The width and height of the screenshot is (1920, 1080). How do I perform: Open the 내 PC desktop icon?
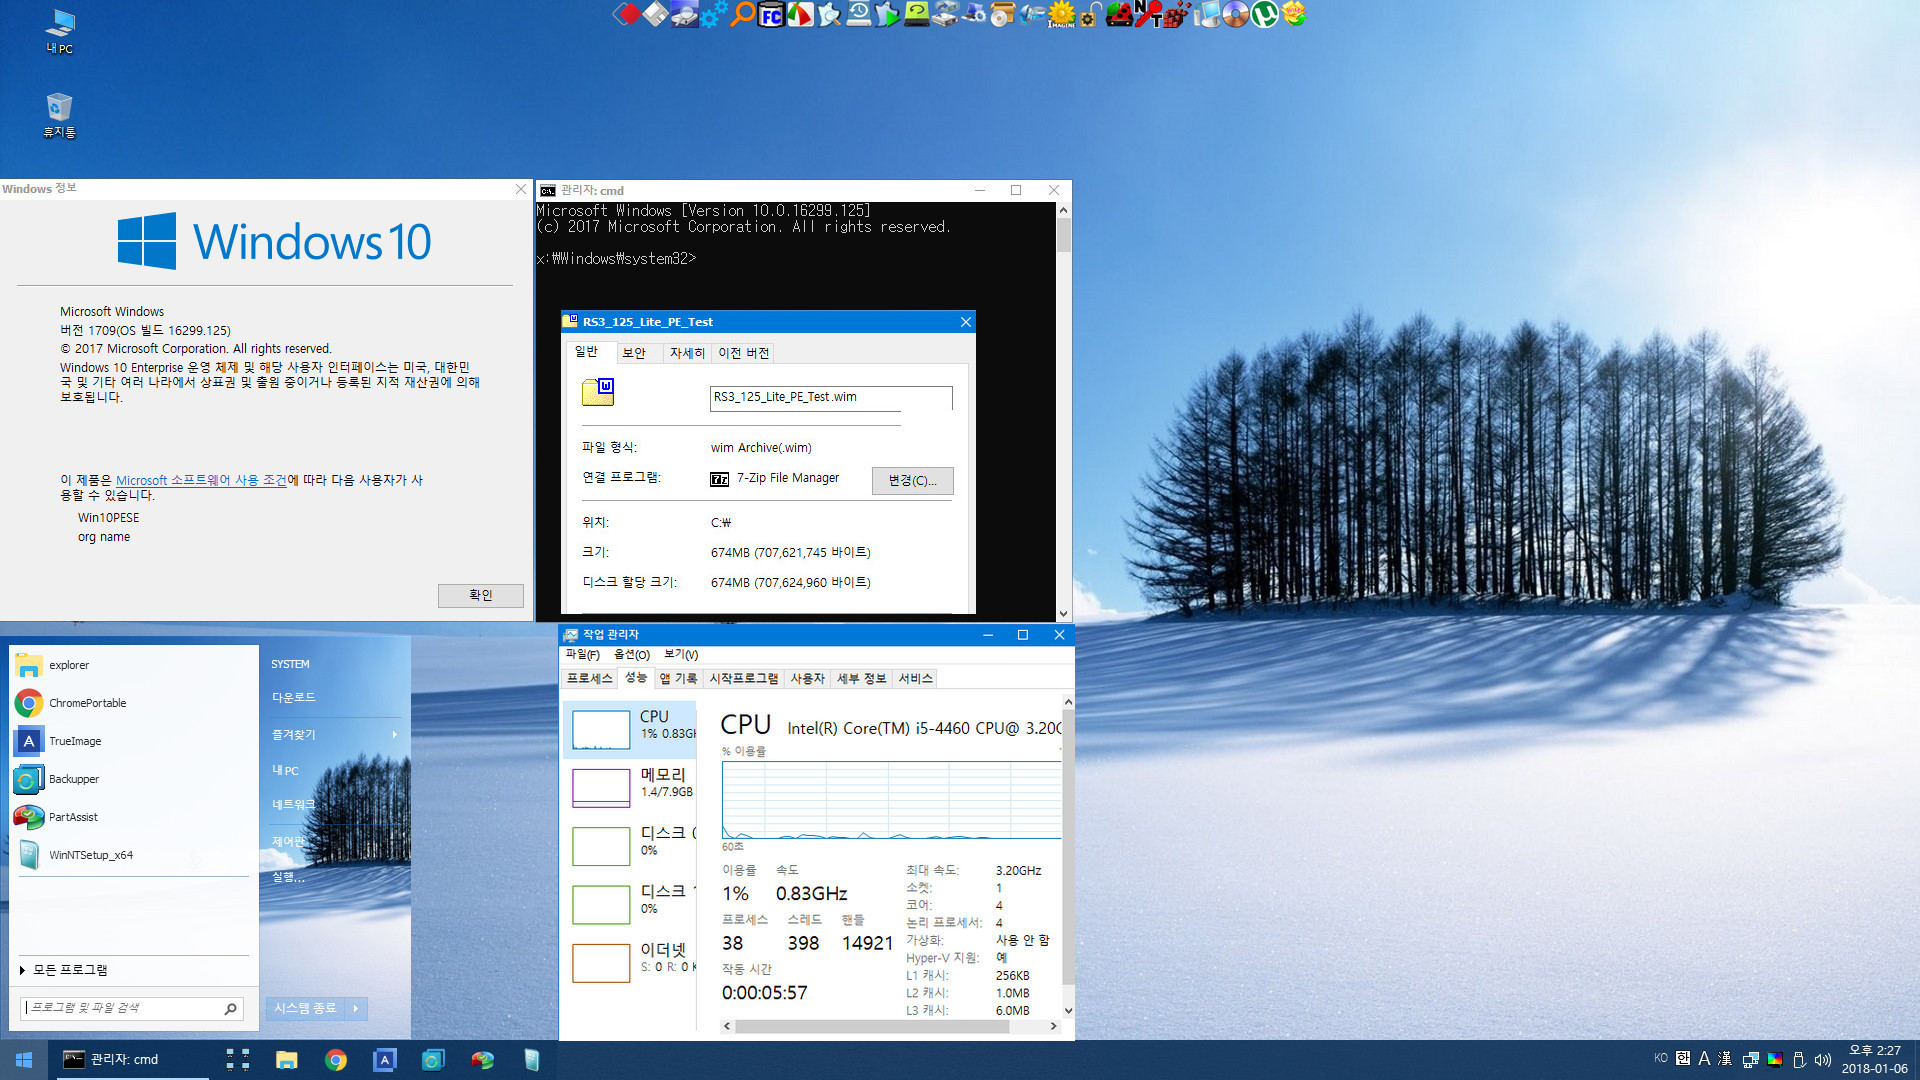60,31
